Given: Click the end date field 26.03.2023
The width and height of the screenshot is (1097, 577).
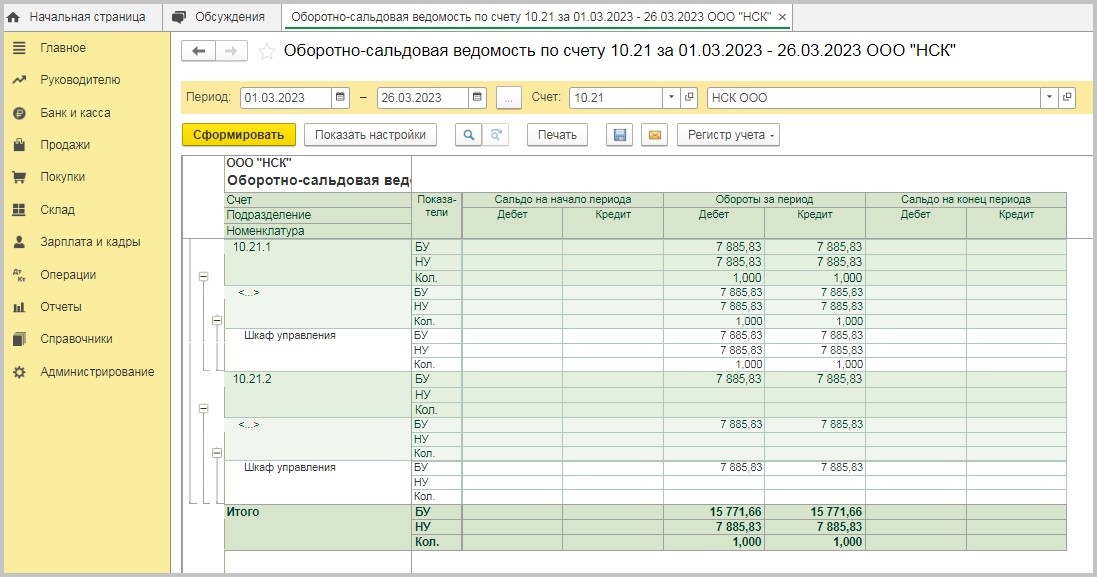Looking at the screenshot, I should (x=423, y=97).
